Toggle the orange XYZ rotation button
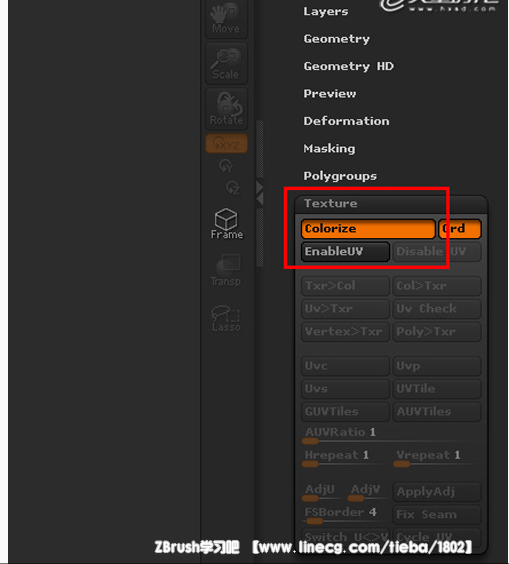 click(226, 144)
